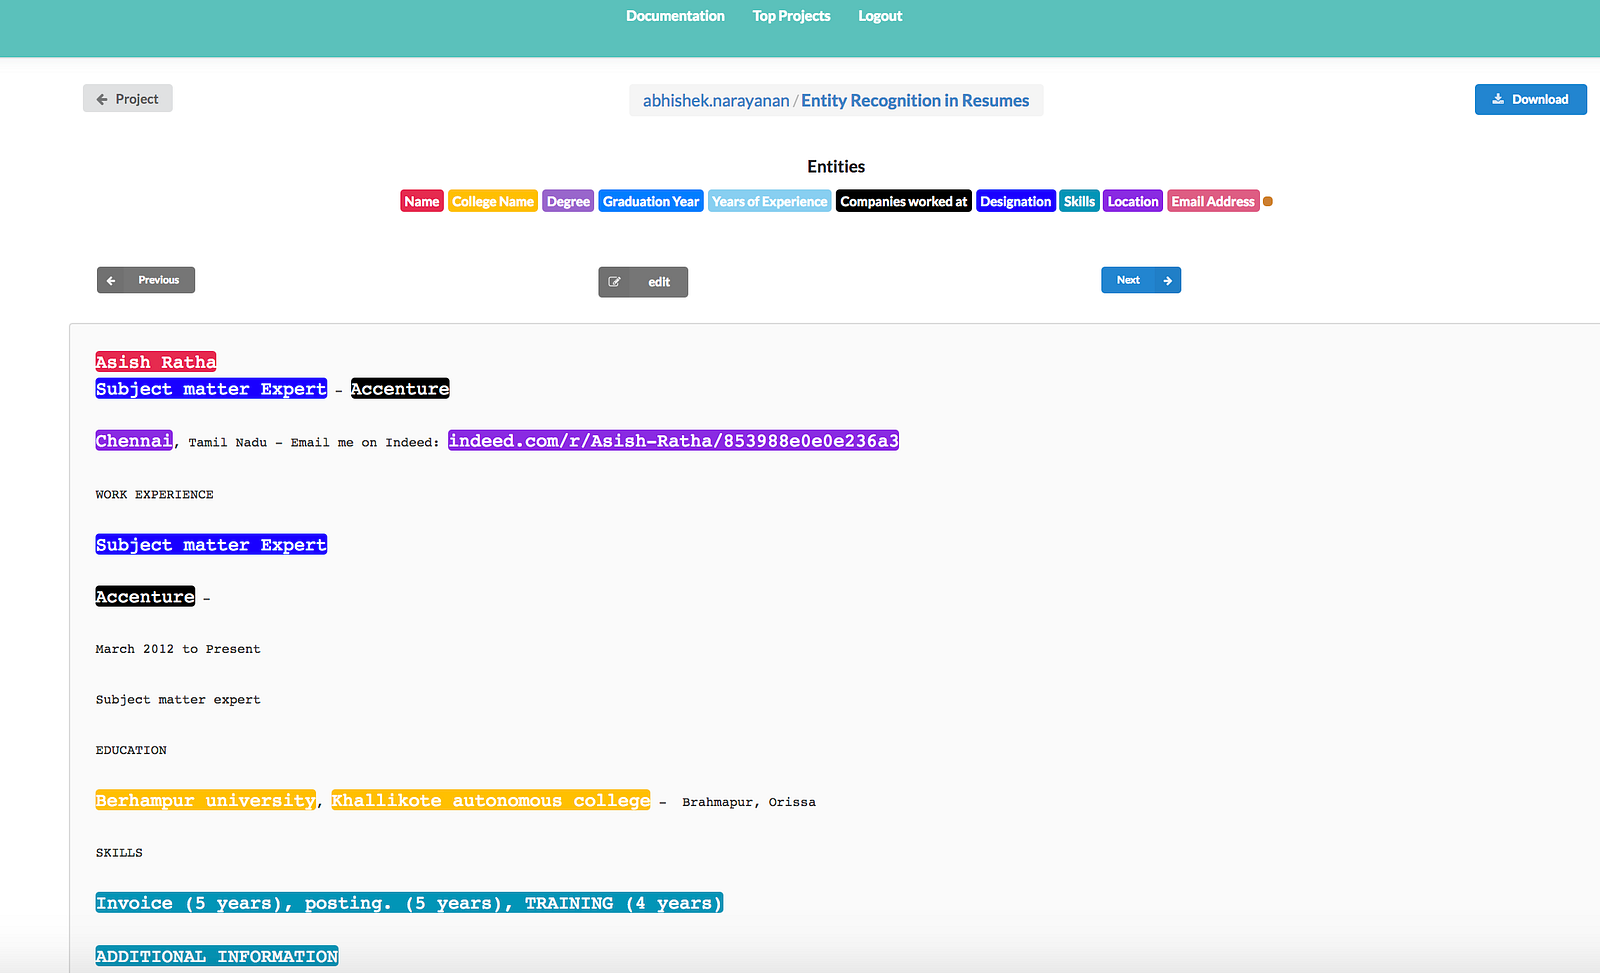1600x973 pixels.
Task: Click the highlighted location Chennai
Action: [134, 441]
